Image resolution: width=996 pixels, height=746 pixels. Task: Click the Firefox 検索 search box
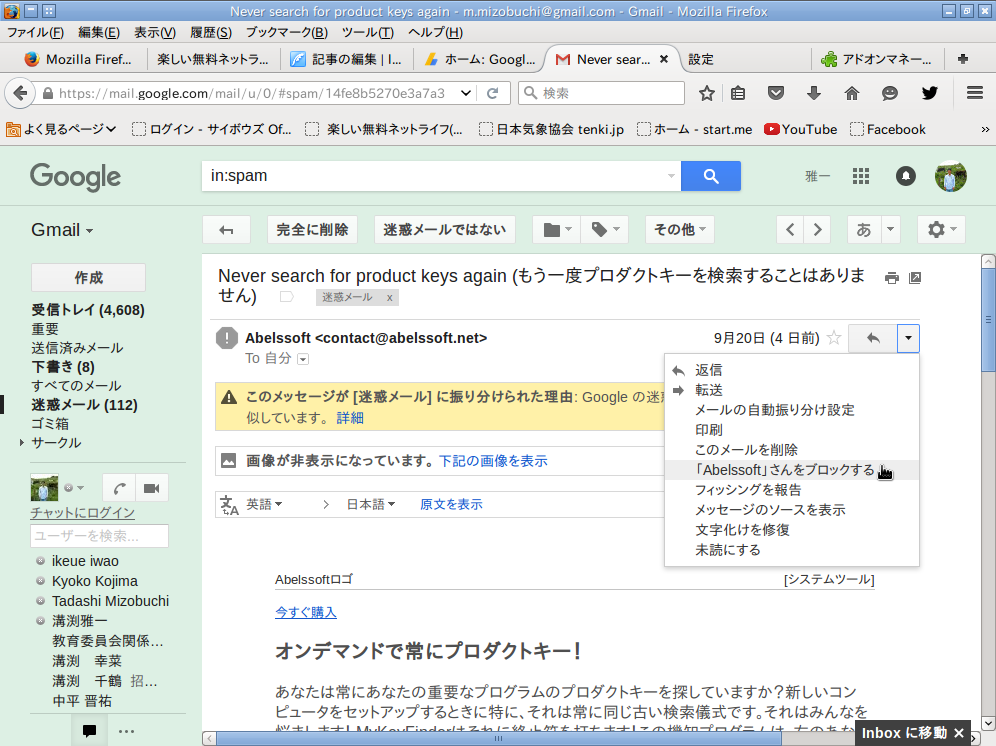point(602,93)
